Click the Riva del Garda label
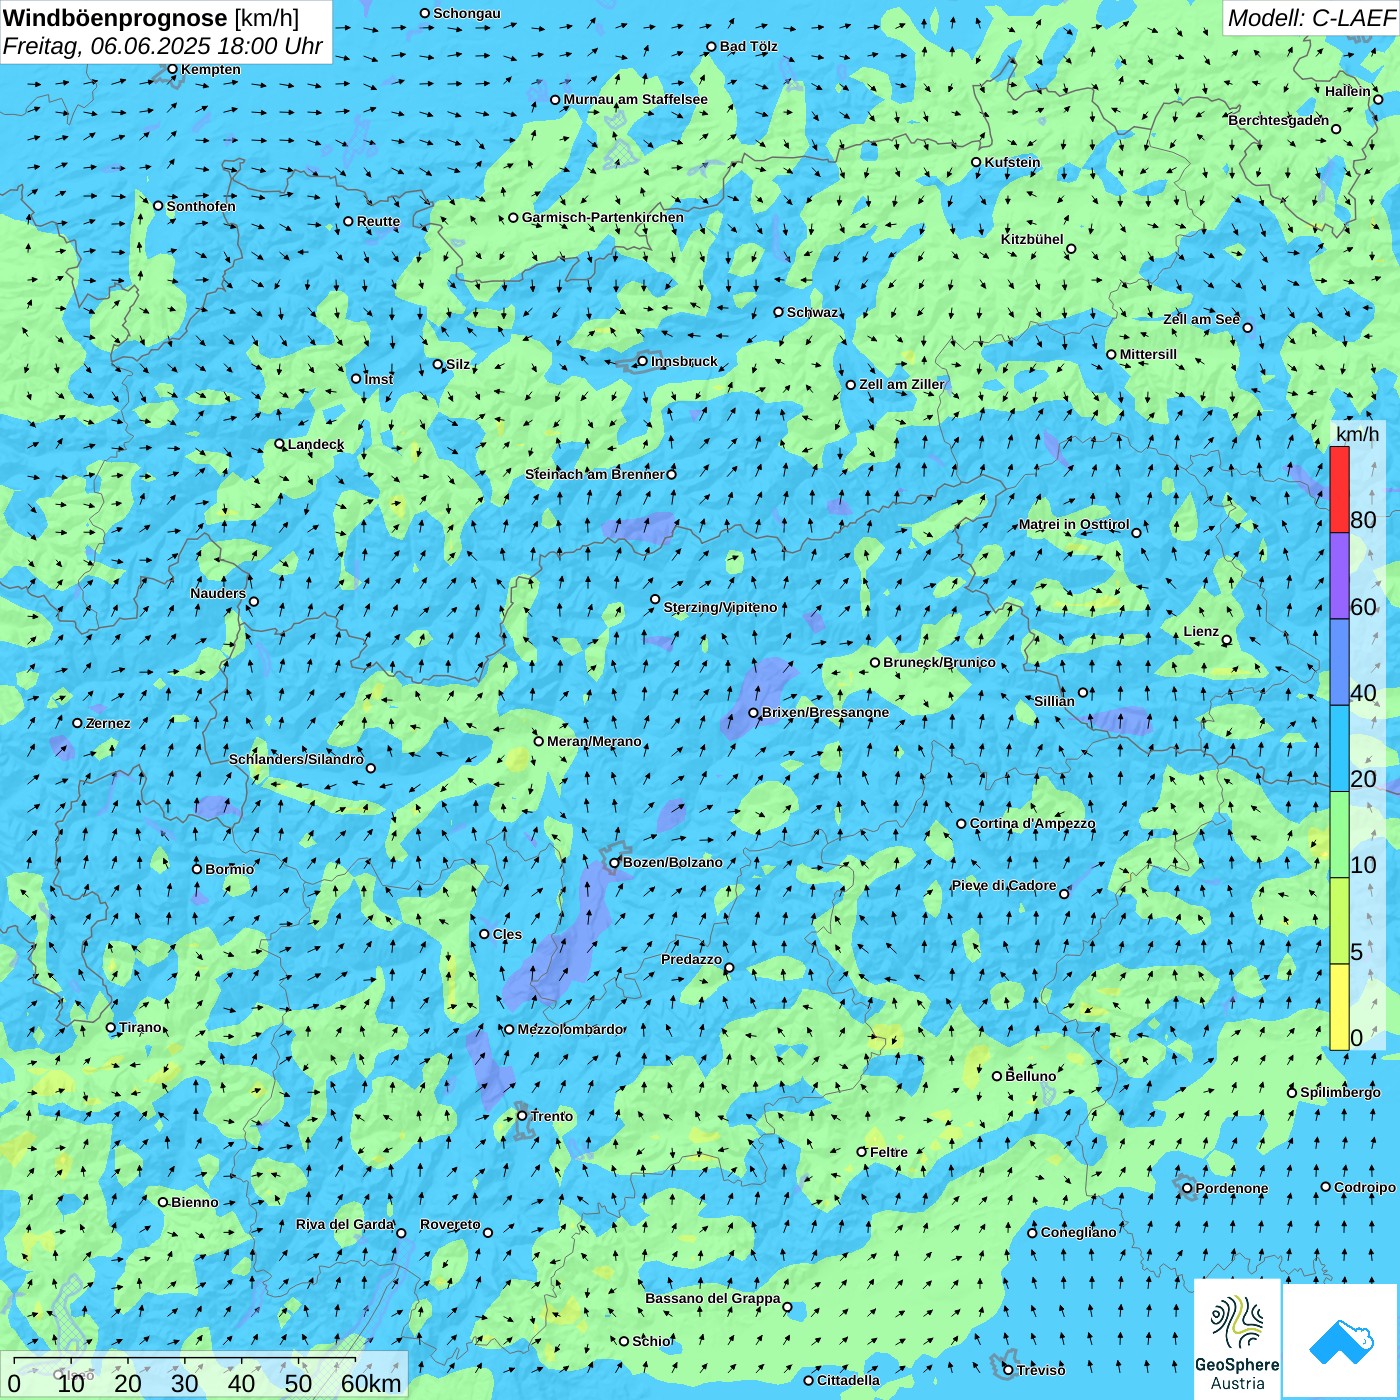 click(x=345, y=1224)
